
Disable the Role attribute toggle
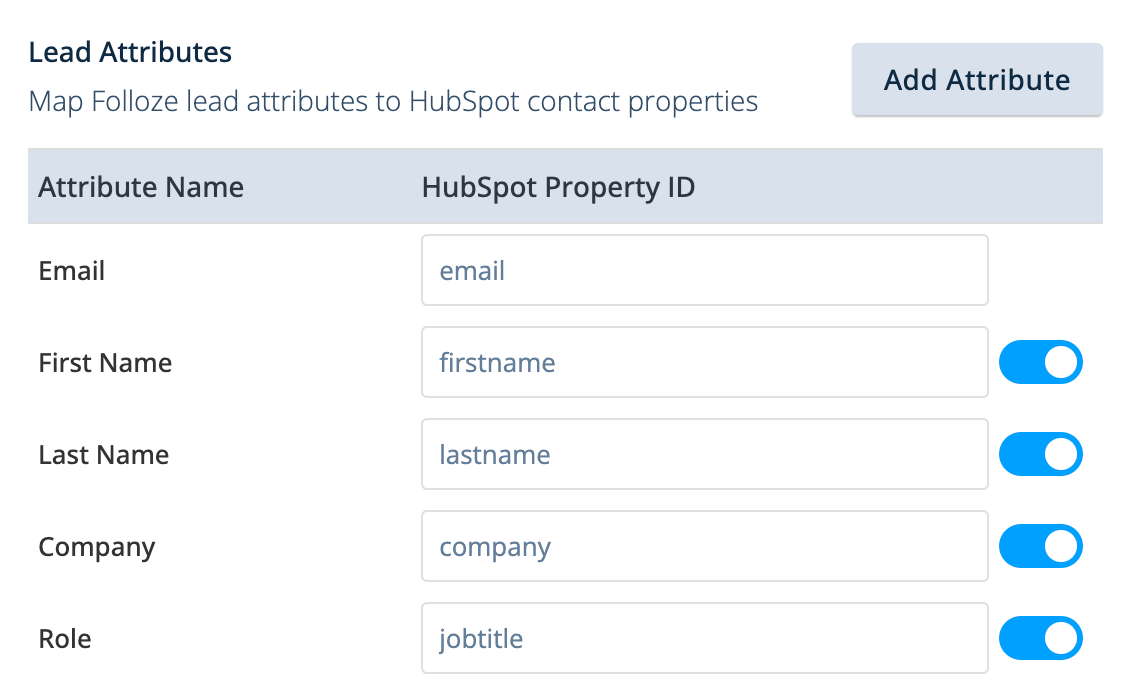1040,638
